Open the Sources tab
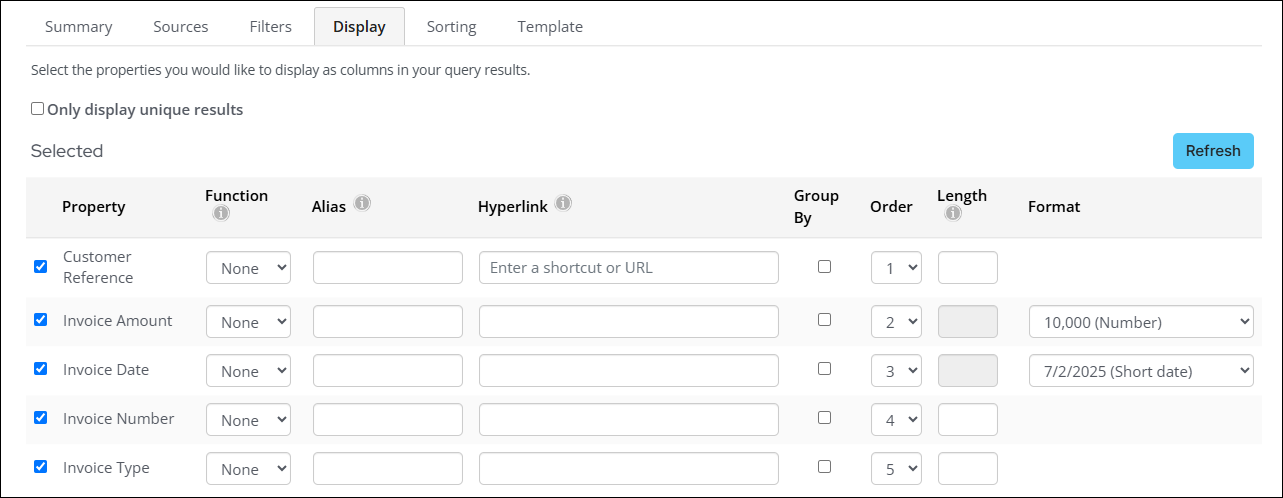 pos(181,27)
